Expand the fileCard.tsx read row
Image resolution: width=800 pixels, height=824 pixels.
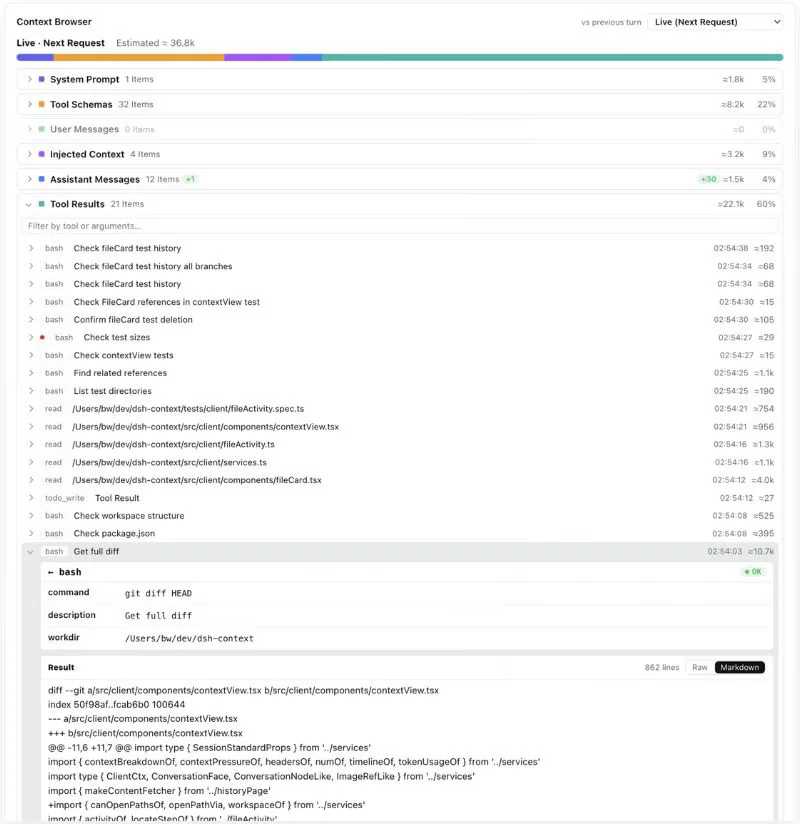[x=31, y=480]
